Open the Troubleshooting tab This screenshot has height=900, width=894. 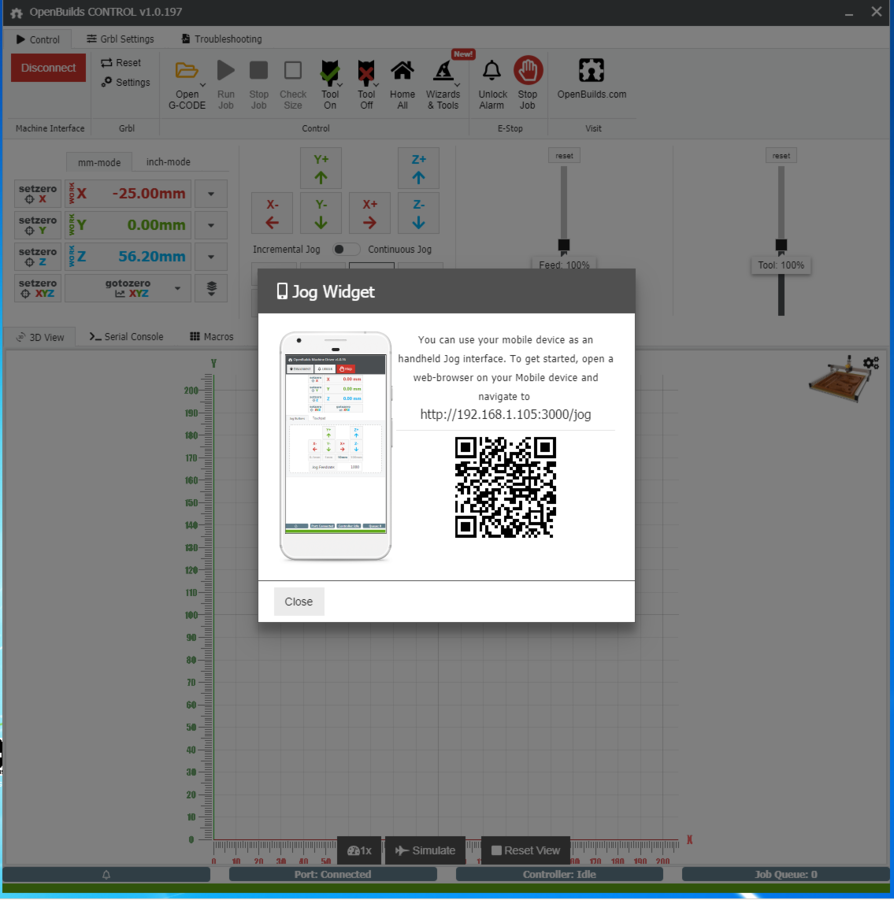pos(221,39)
